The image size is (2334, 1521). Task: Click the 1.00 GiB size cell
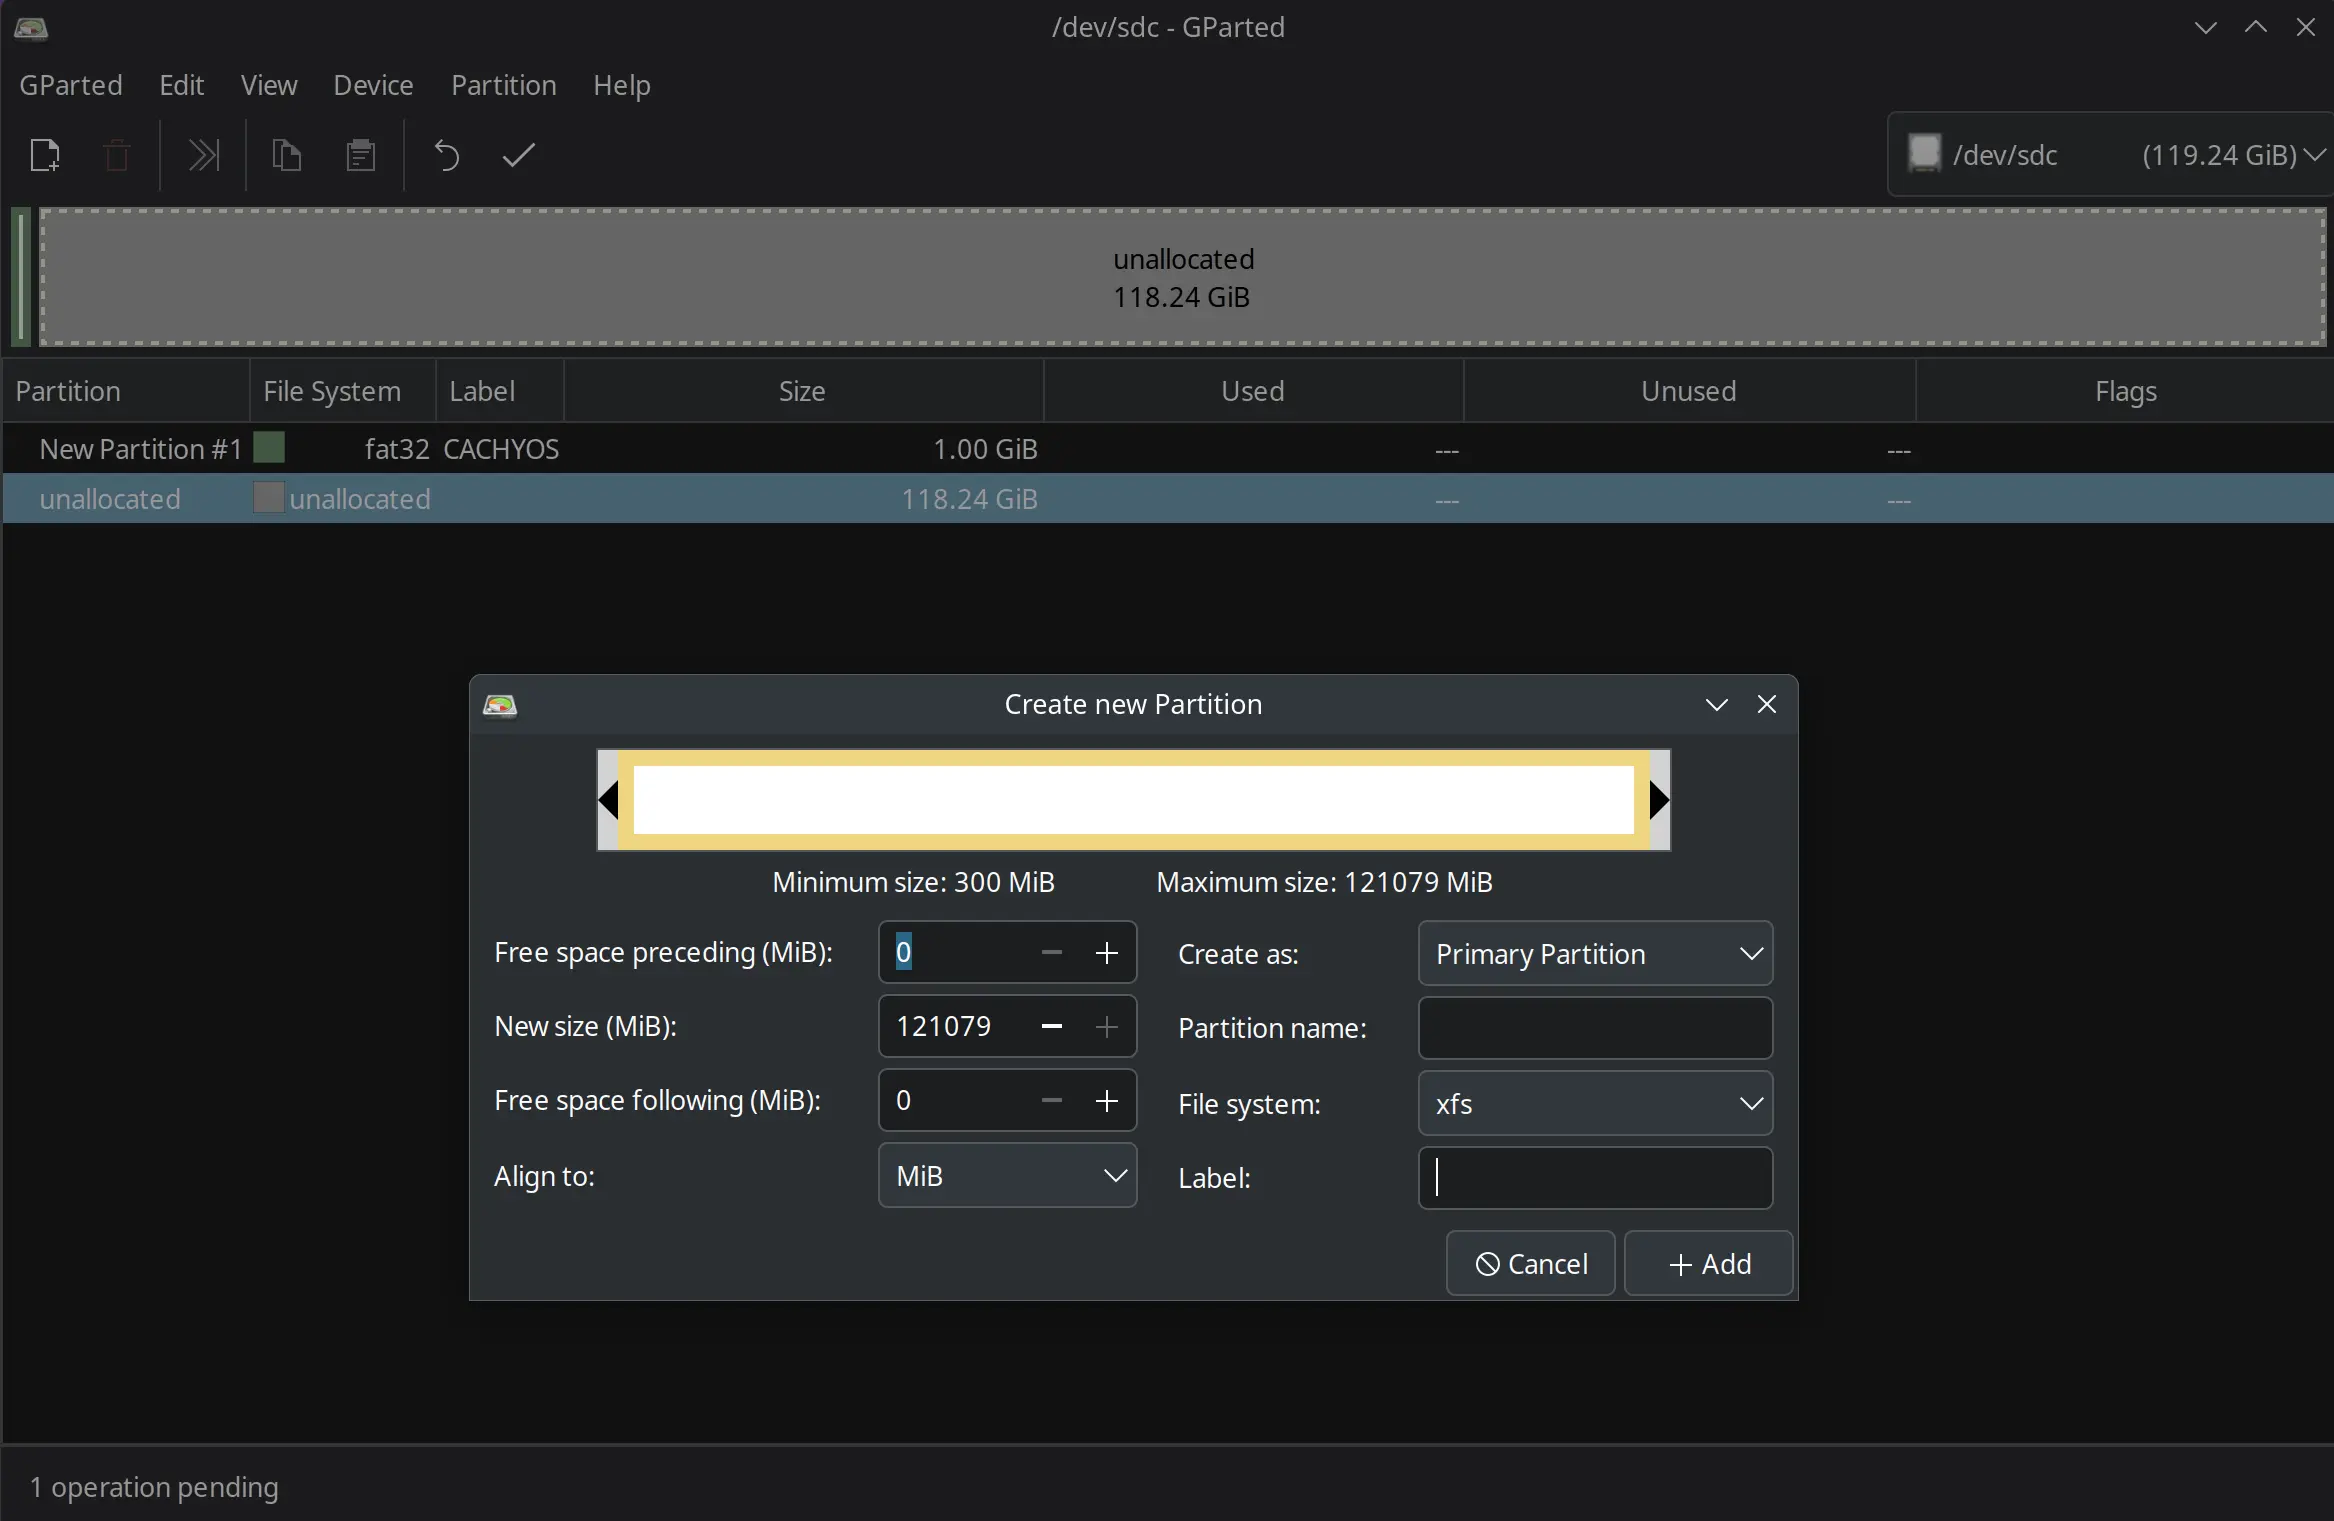tap(985, 449)
